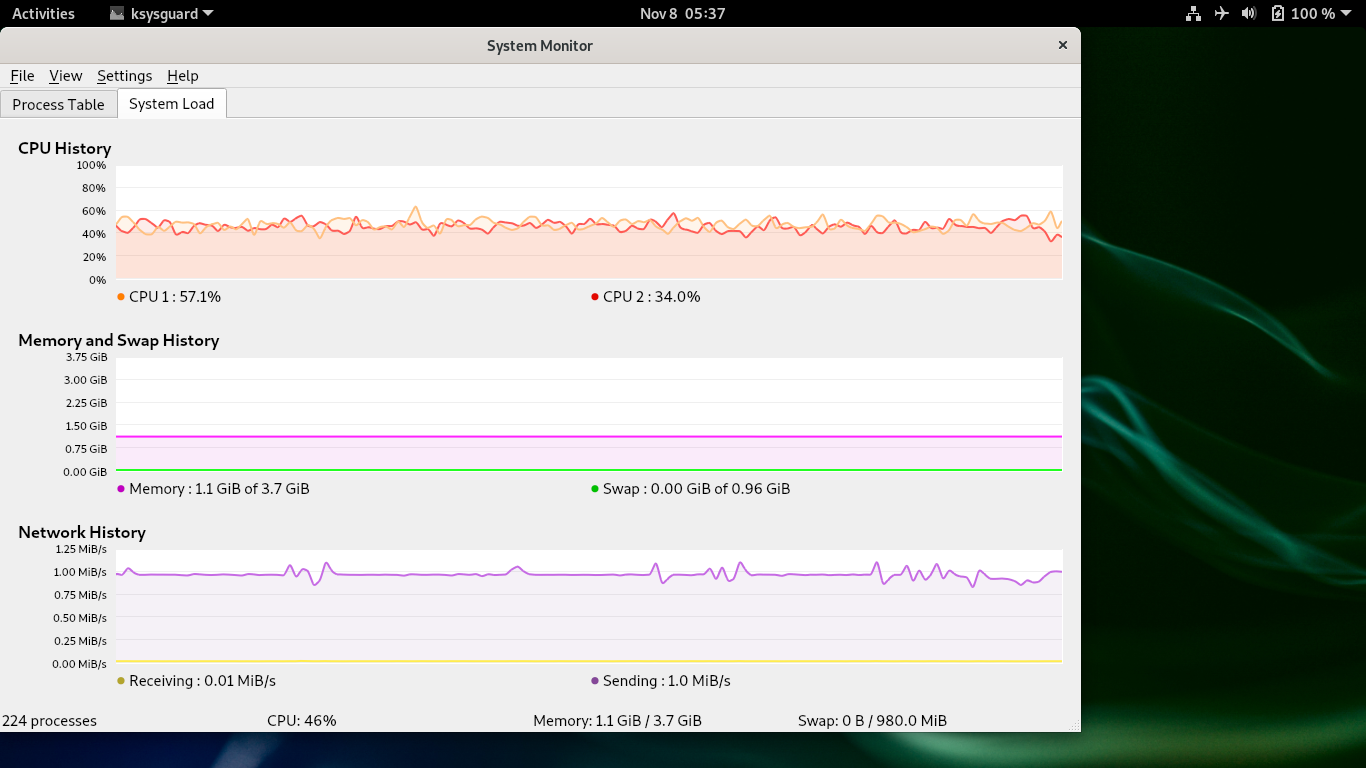
Task: Click the Network History heading
Action: click(x=82, y=532)
